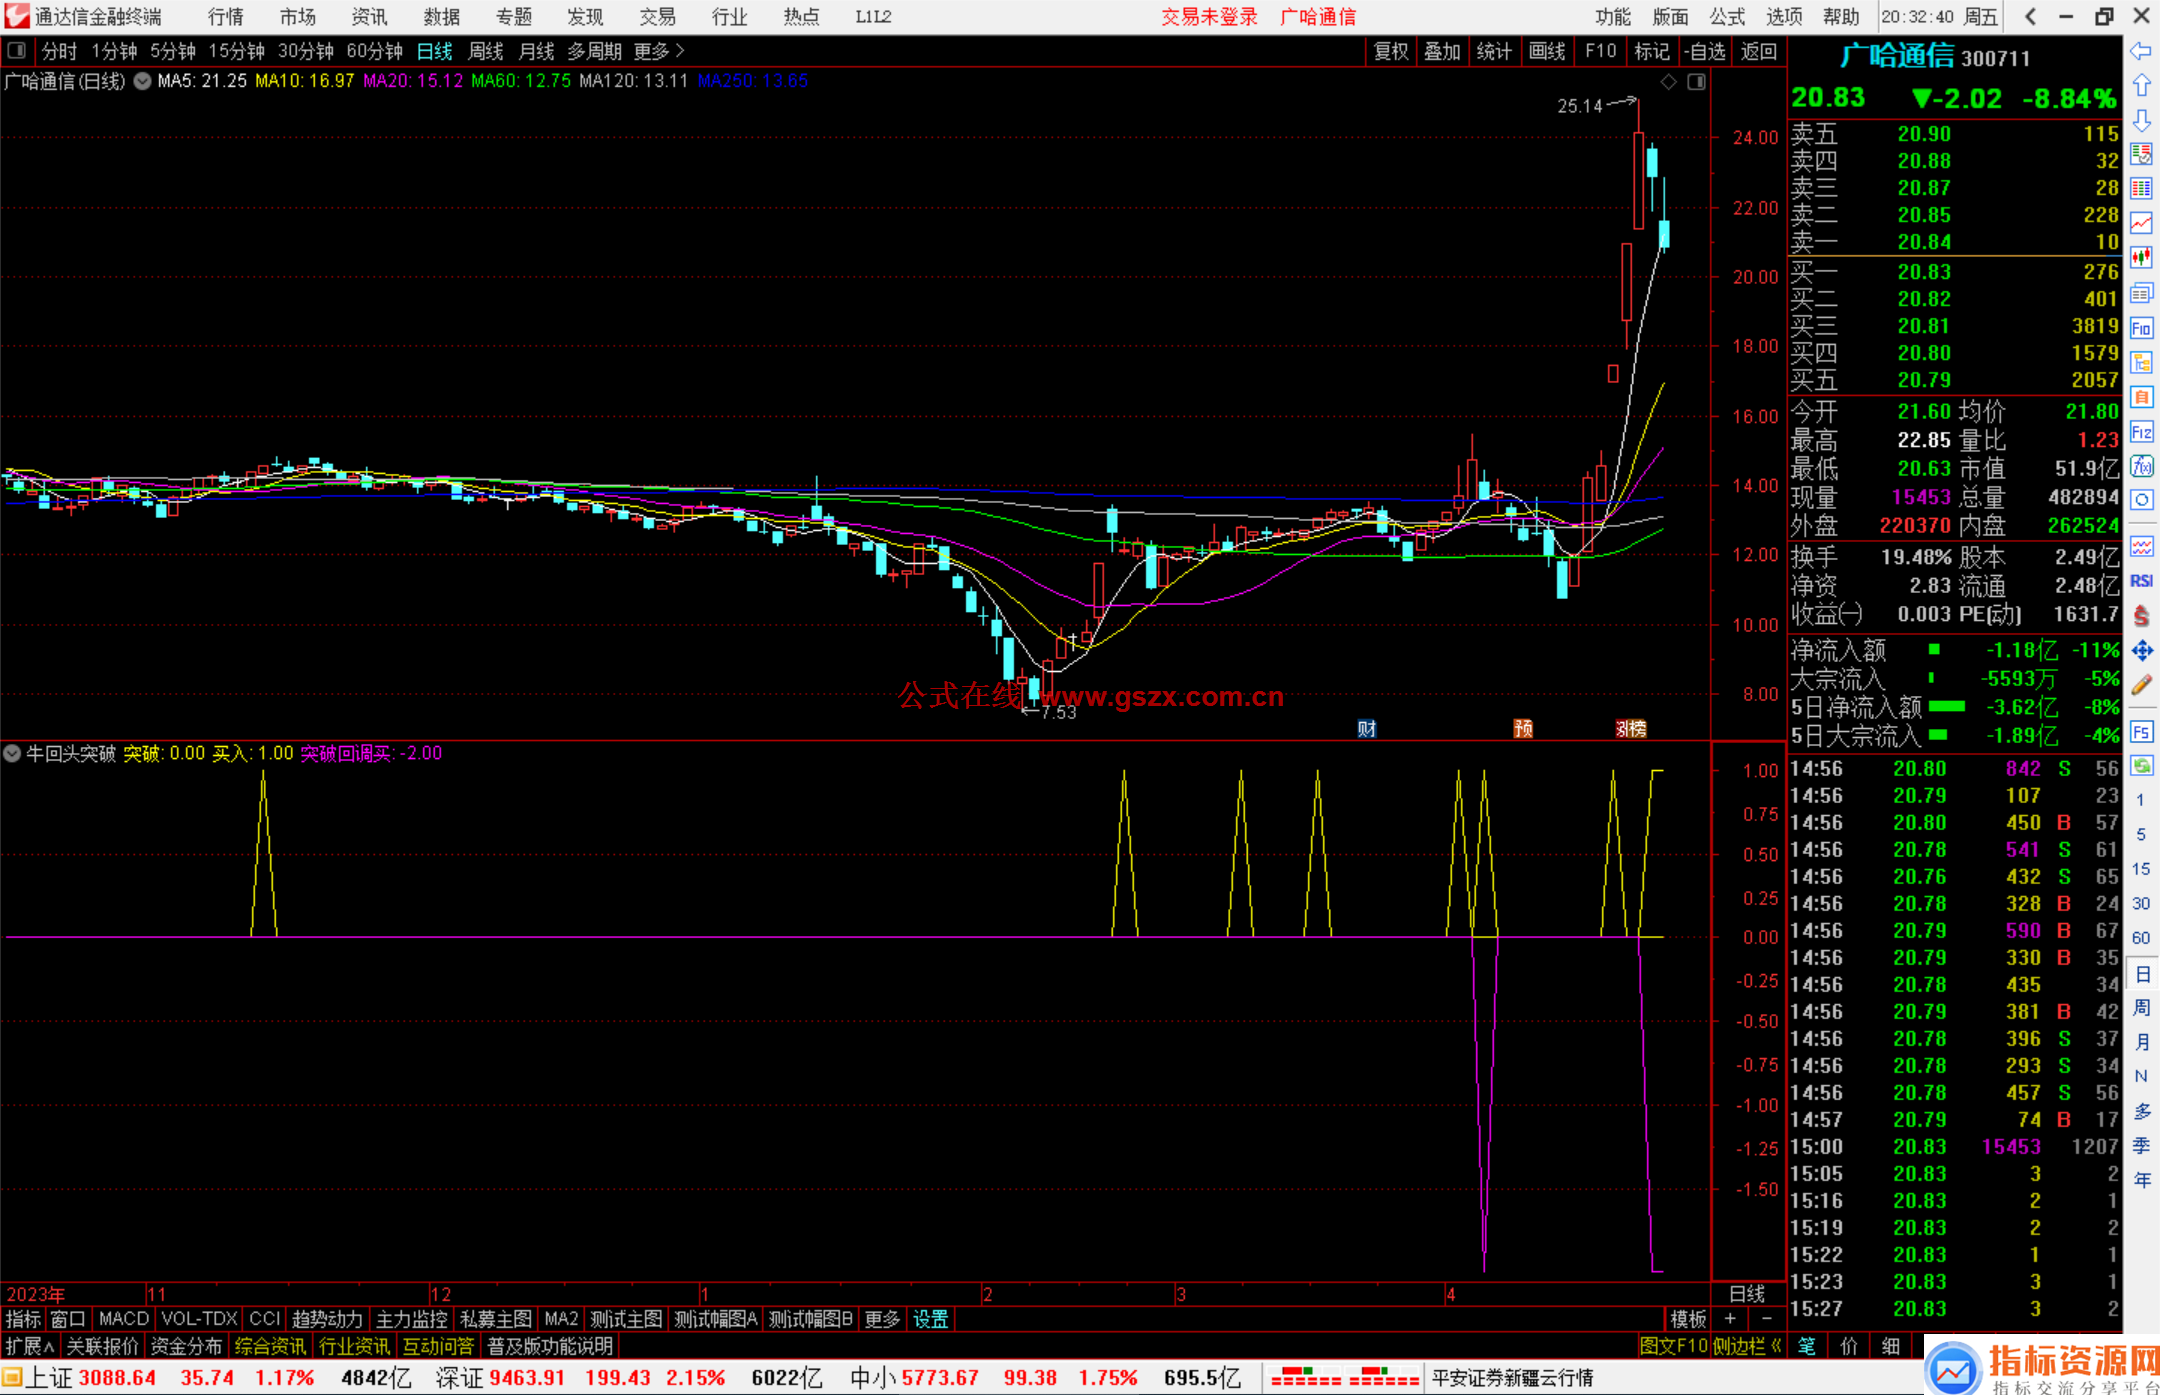2160x1395 pixels.
Task: Expand the 更多 period options in top toolbar
Action: (x=659, y=51)
